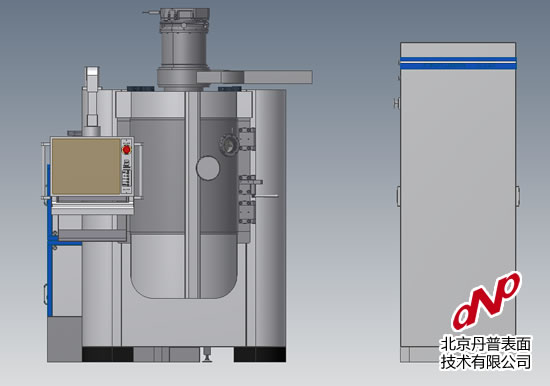Click the leveling foot under the machine

[x=207, y=354]
